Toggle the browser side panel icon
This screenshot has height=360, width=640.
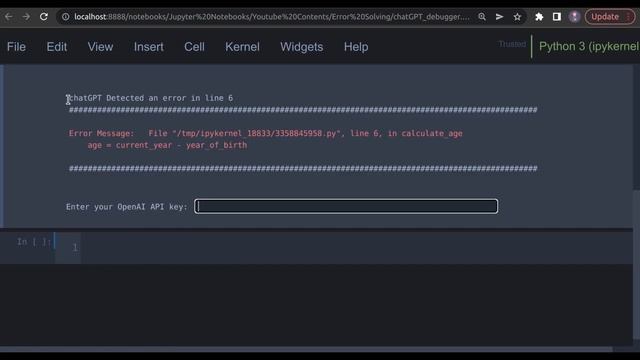coord(557,17)
